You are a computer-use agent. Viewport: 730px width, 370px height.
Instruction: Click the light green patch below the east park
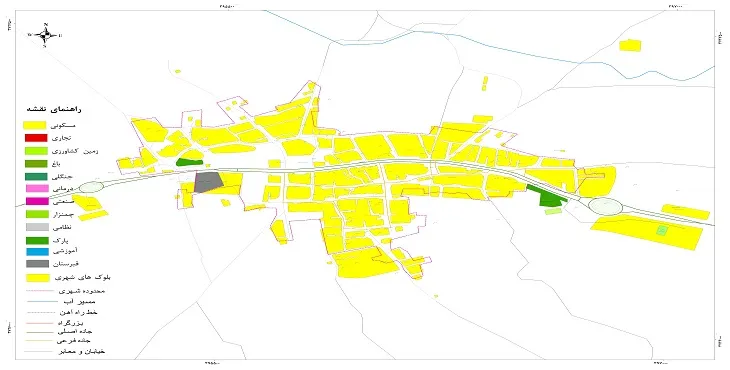coord(553,211)
